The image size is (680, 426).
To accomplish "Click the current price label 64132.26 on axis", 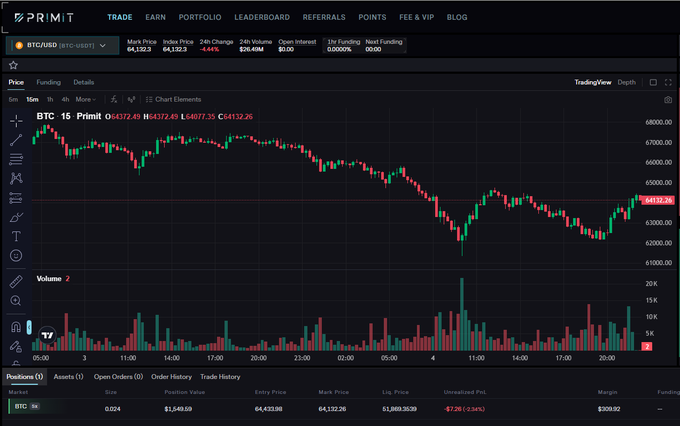I will 658,200.
